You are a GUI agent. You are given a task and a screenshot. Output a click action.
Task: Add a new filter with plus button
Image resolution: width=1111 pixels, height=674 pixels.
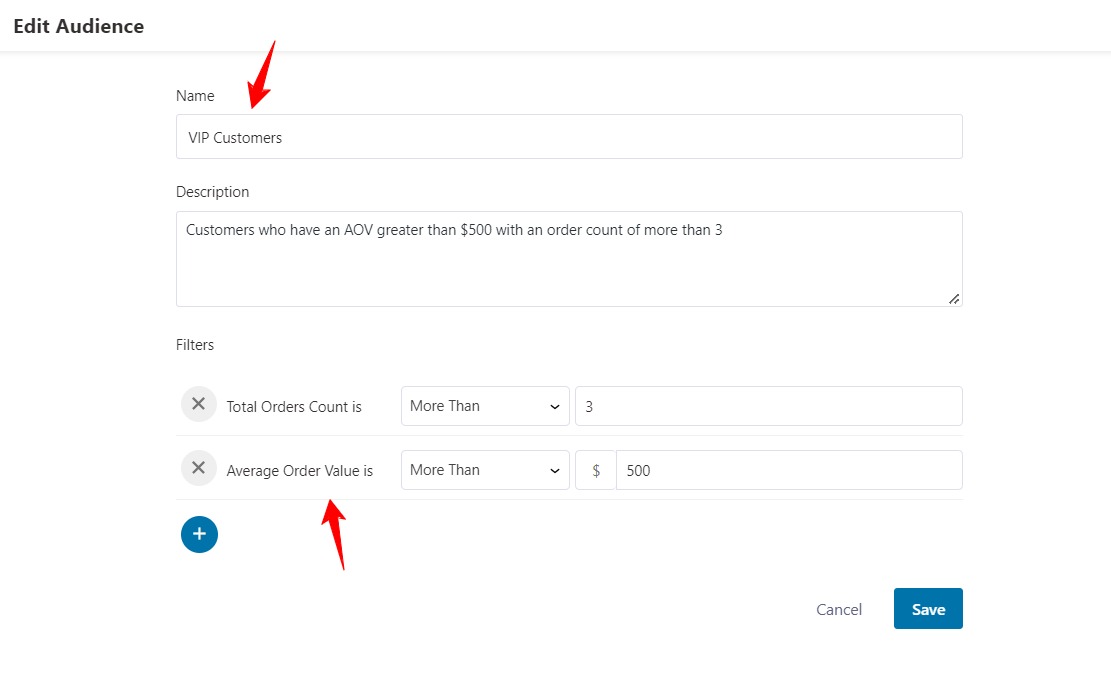coord(199,535)
